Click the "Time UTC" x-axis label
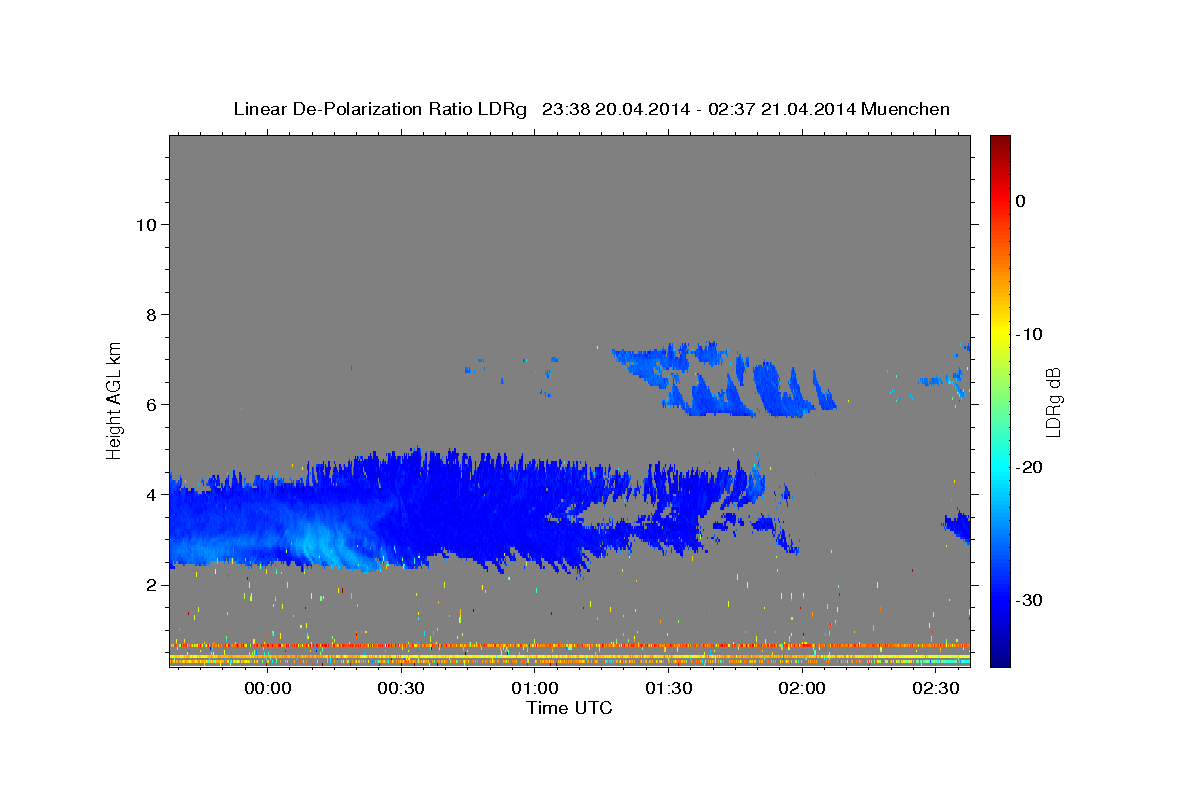This screenshot has width=1200, height=800. coord(569,708)
